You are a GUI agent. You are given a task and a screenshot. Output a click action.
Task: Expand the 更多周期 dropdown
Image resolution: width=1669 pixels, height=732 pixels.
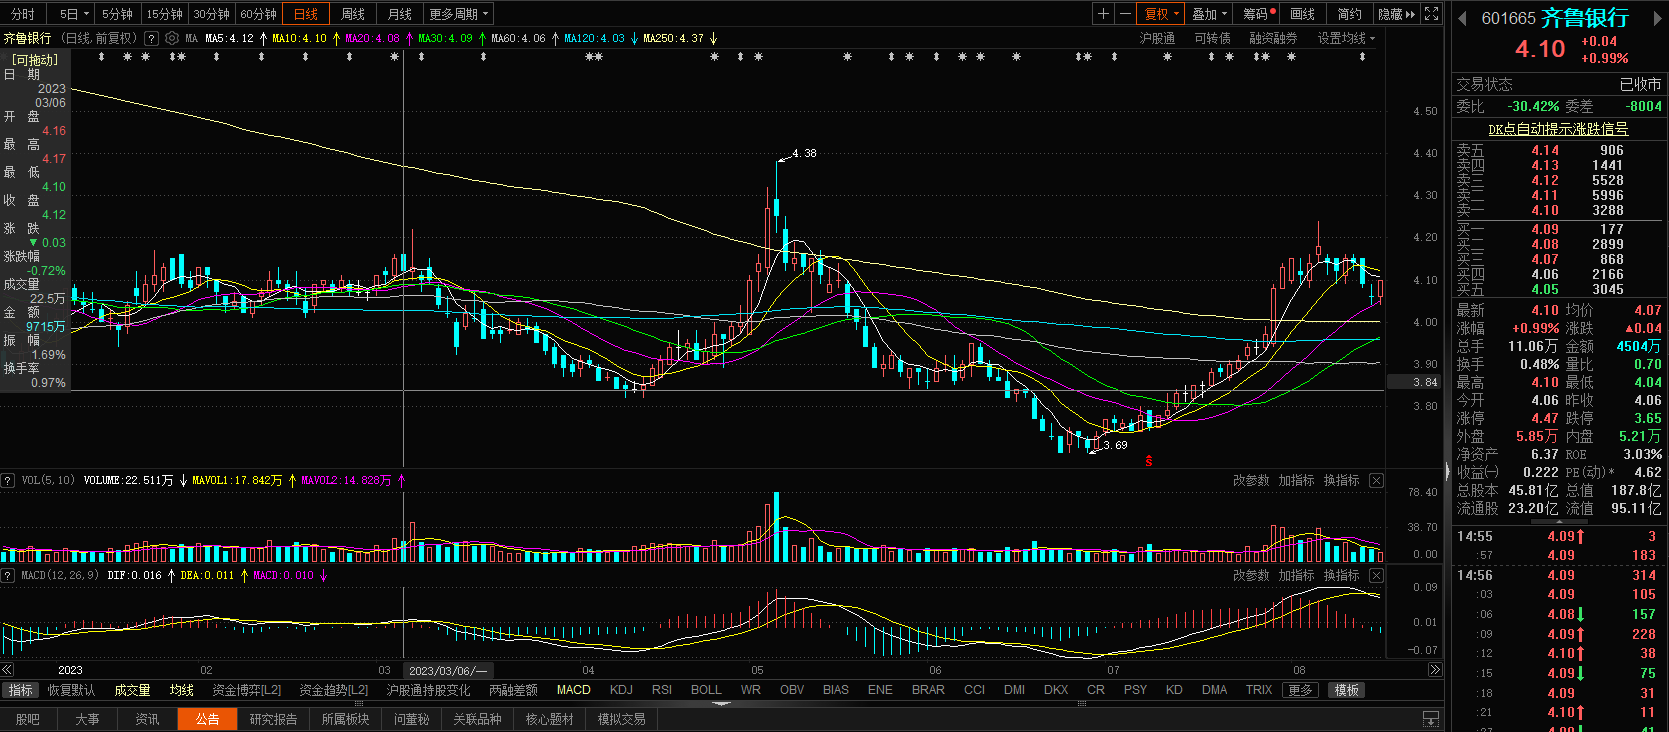click(x=458, y=14)
